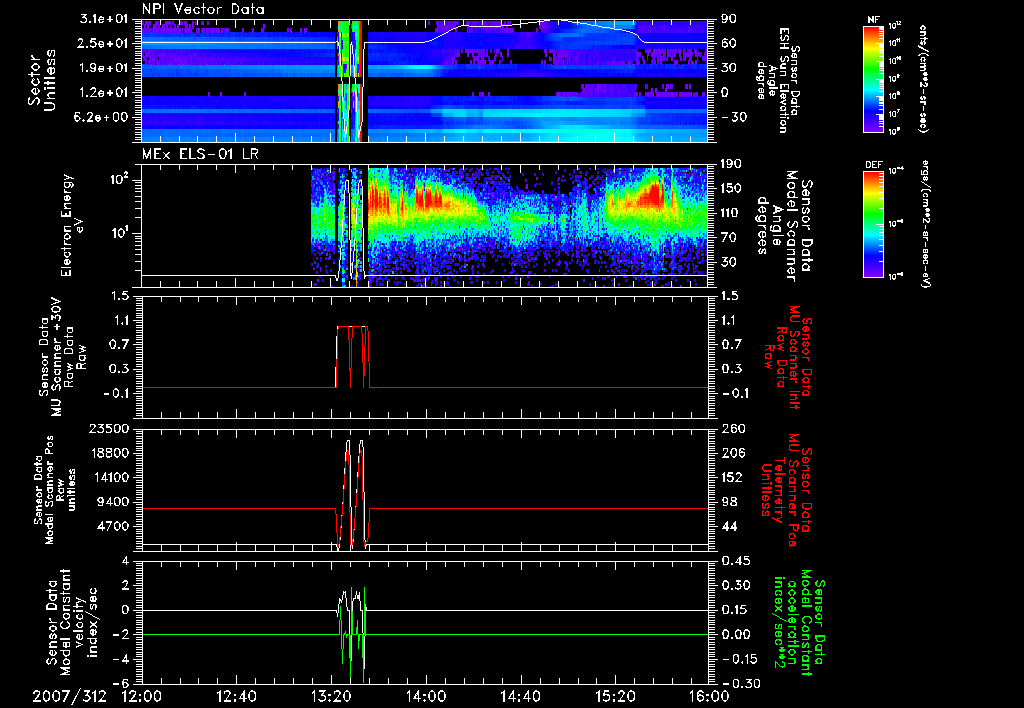Click the red MU Scanner Pos Telemetry title
1024x708 pixels.
[x=784, y=490]
